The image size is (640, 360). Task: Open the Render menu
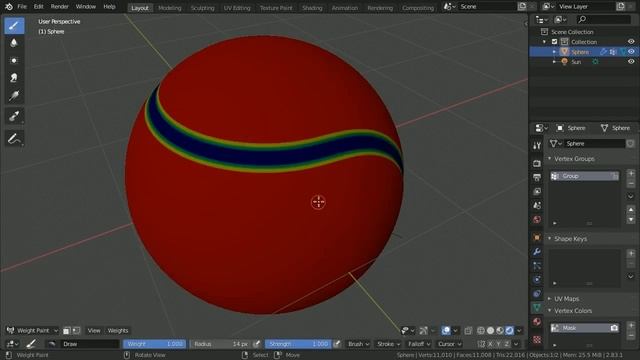(x=60, y=7)
